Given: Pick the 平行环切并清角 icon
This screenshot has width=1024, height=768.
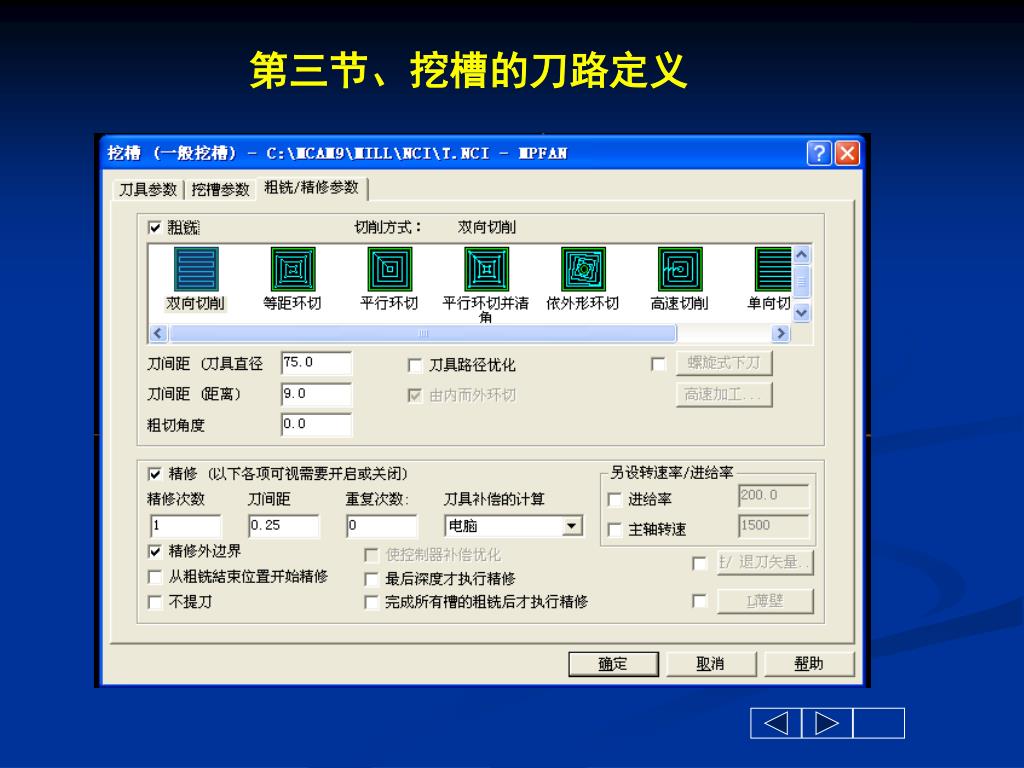Looking at the screenshot, I should click(x=486, y=269).
